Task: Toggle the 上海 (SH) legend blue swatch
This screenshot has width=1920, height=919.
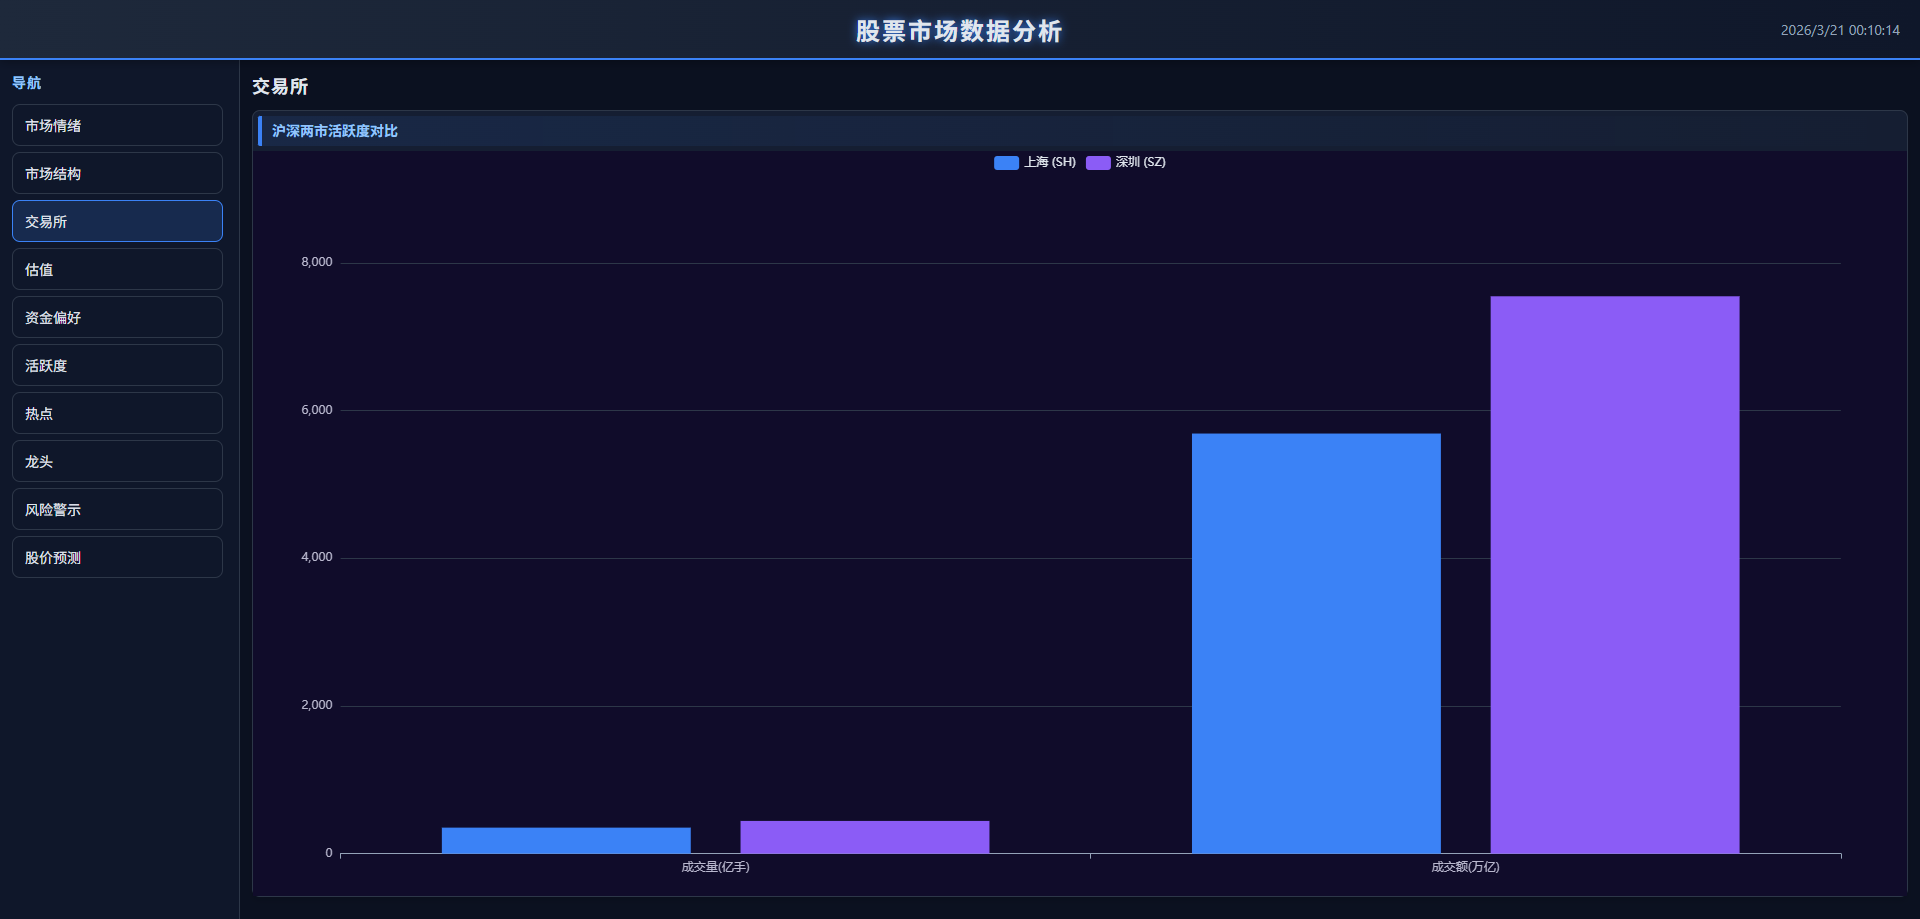Action: pos(1006,163)
